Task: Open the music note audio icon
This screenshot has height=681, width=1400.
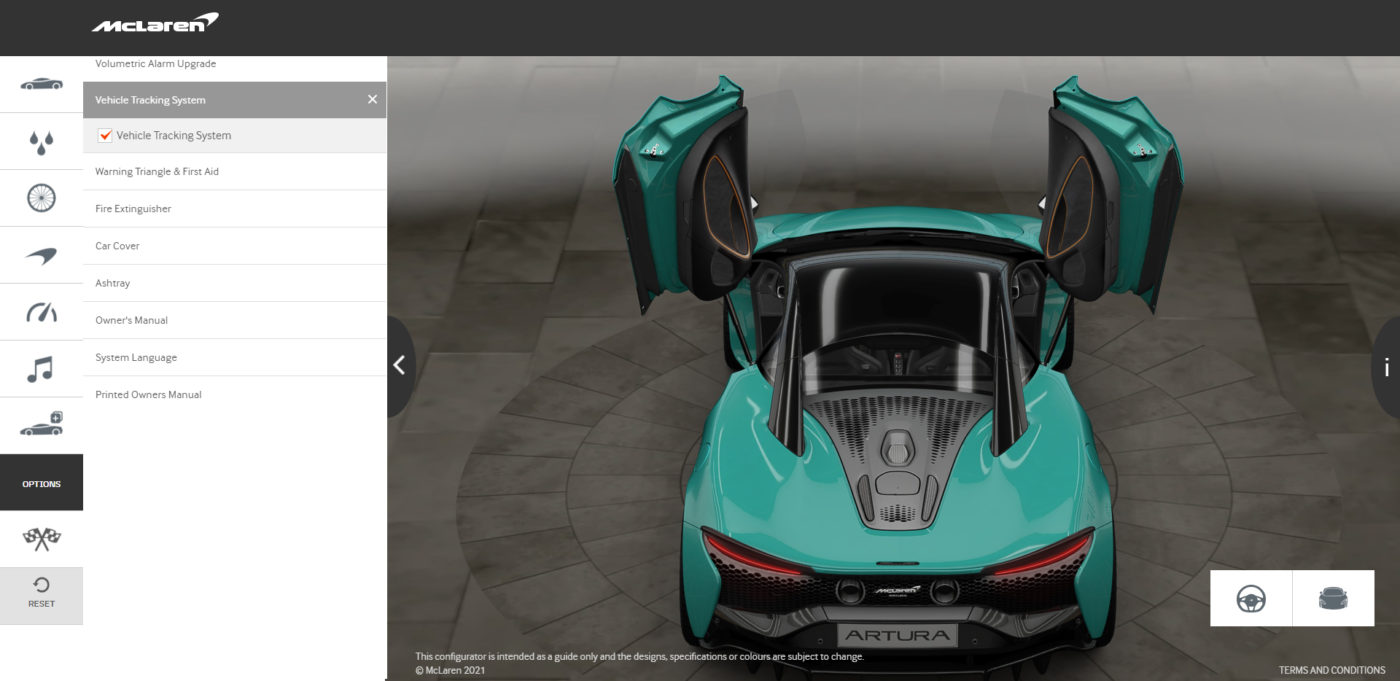Action: (x=41, y=369)
